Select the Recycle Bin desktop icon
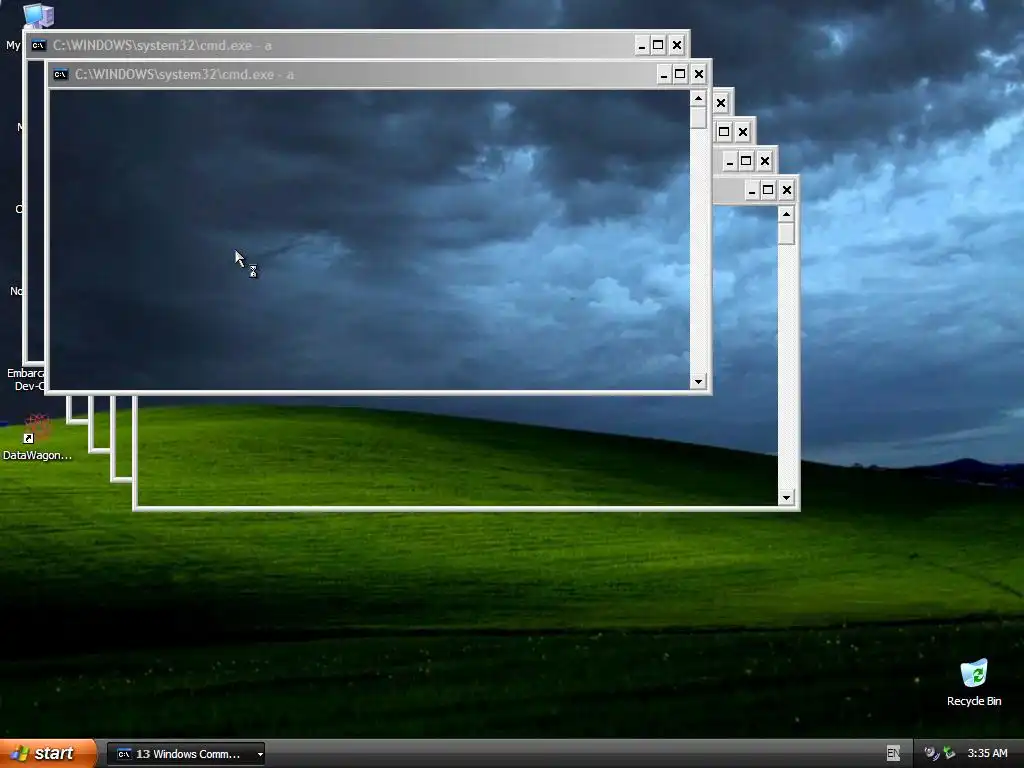The height and width of the screenshot is (768, 1024). [974, 673]
